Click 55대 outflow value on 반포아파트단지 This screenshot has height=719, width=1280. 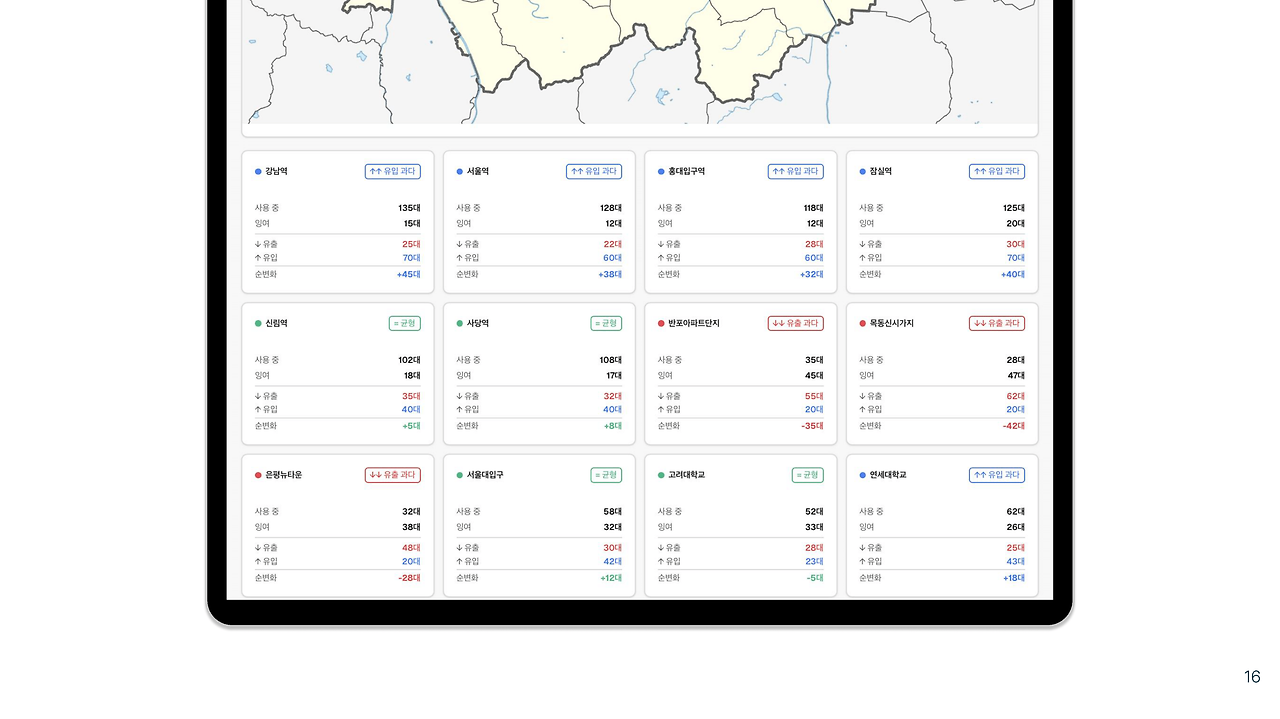tap(814, 396)
